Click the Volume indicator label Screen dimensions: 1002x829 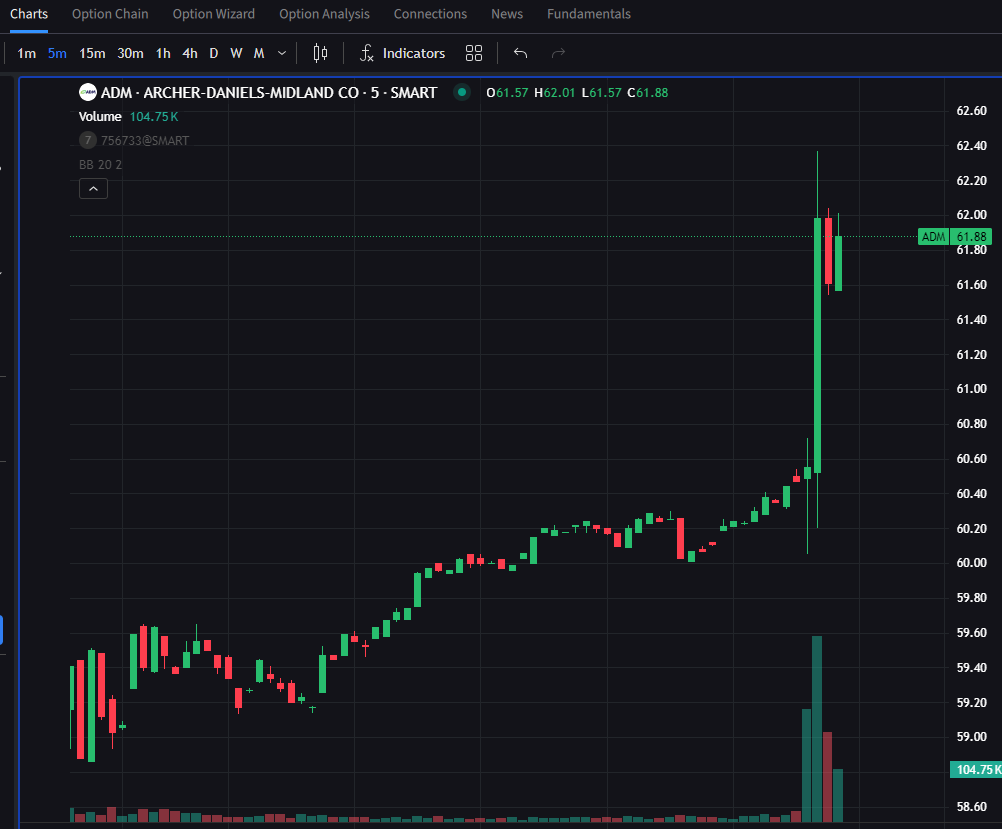[x=101, y=116]
